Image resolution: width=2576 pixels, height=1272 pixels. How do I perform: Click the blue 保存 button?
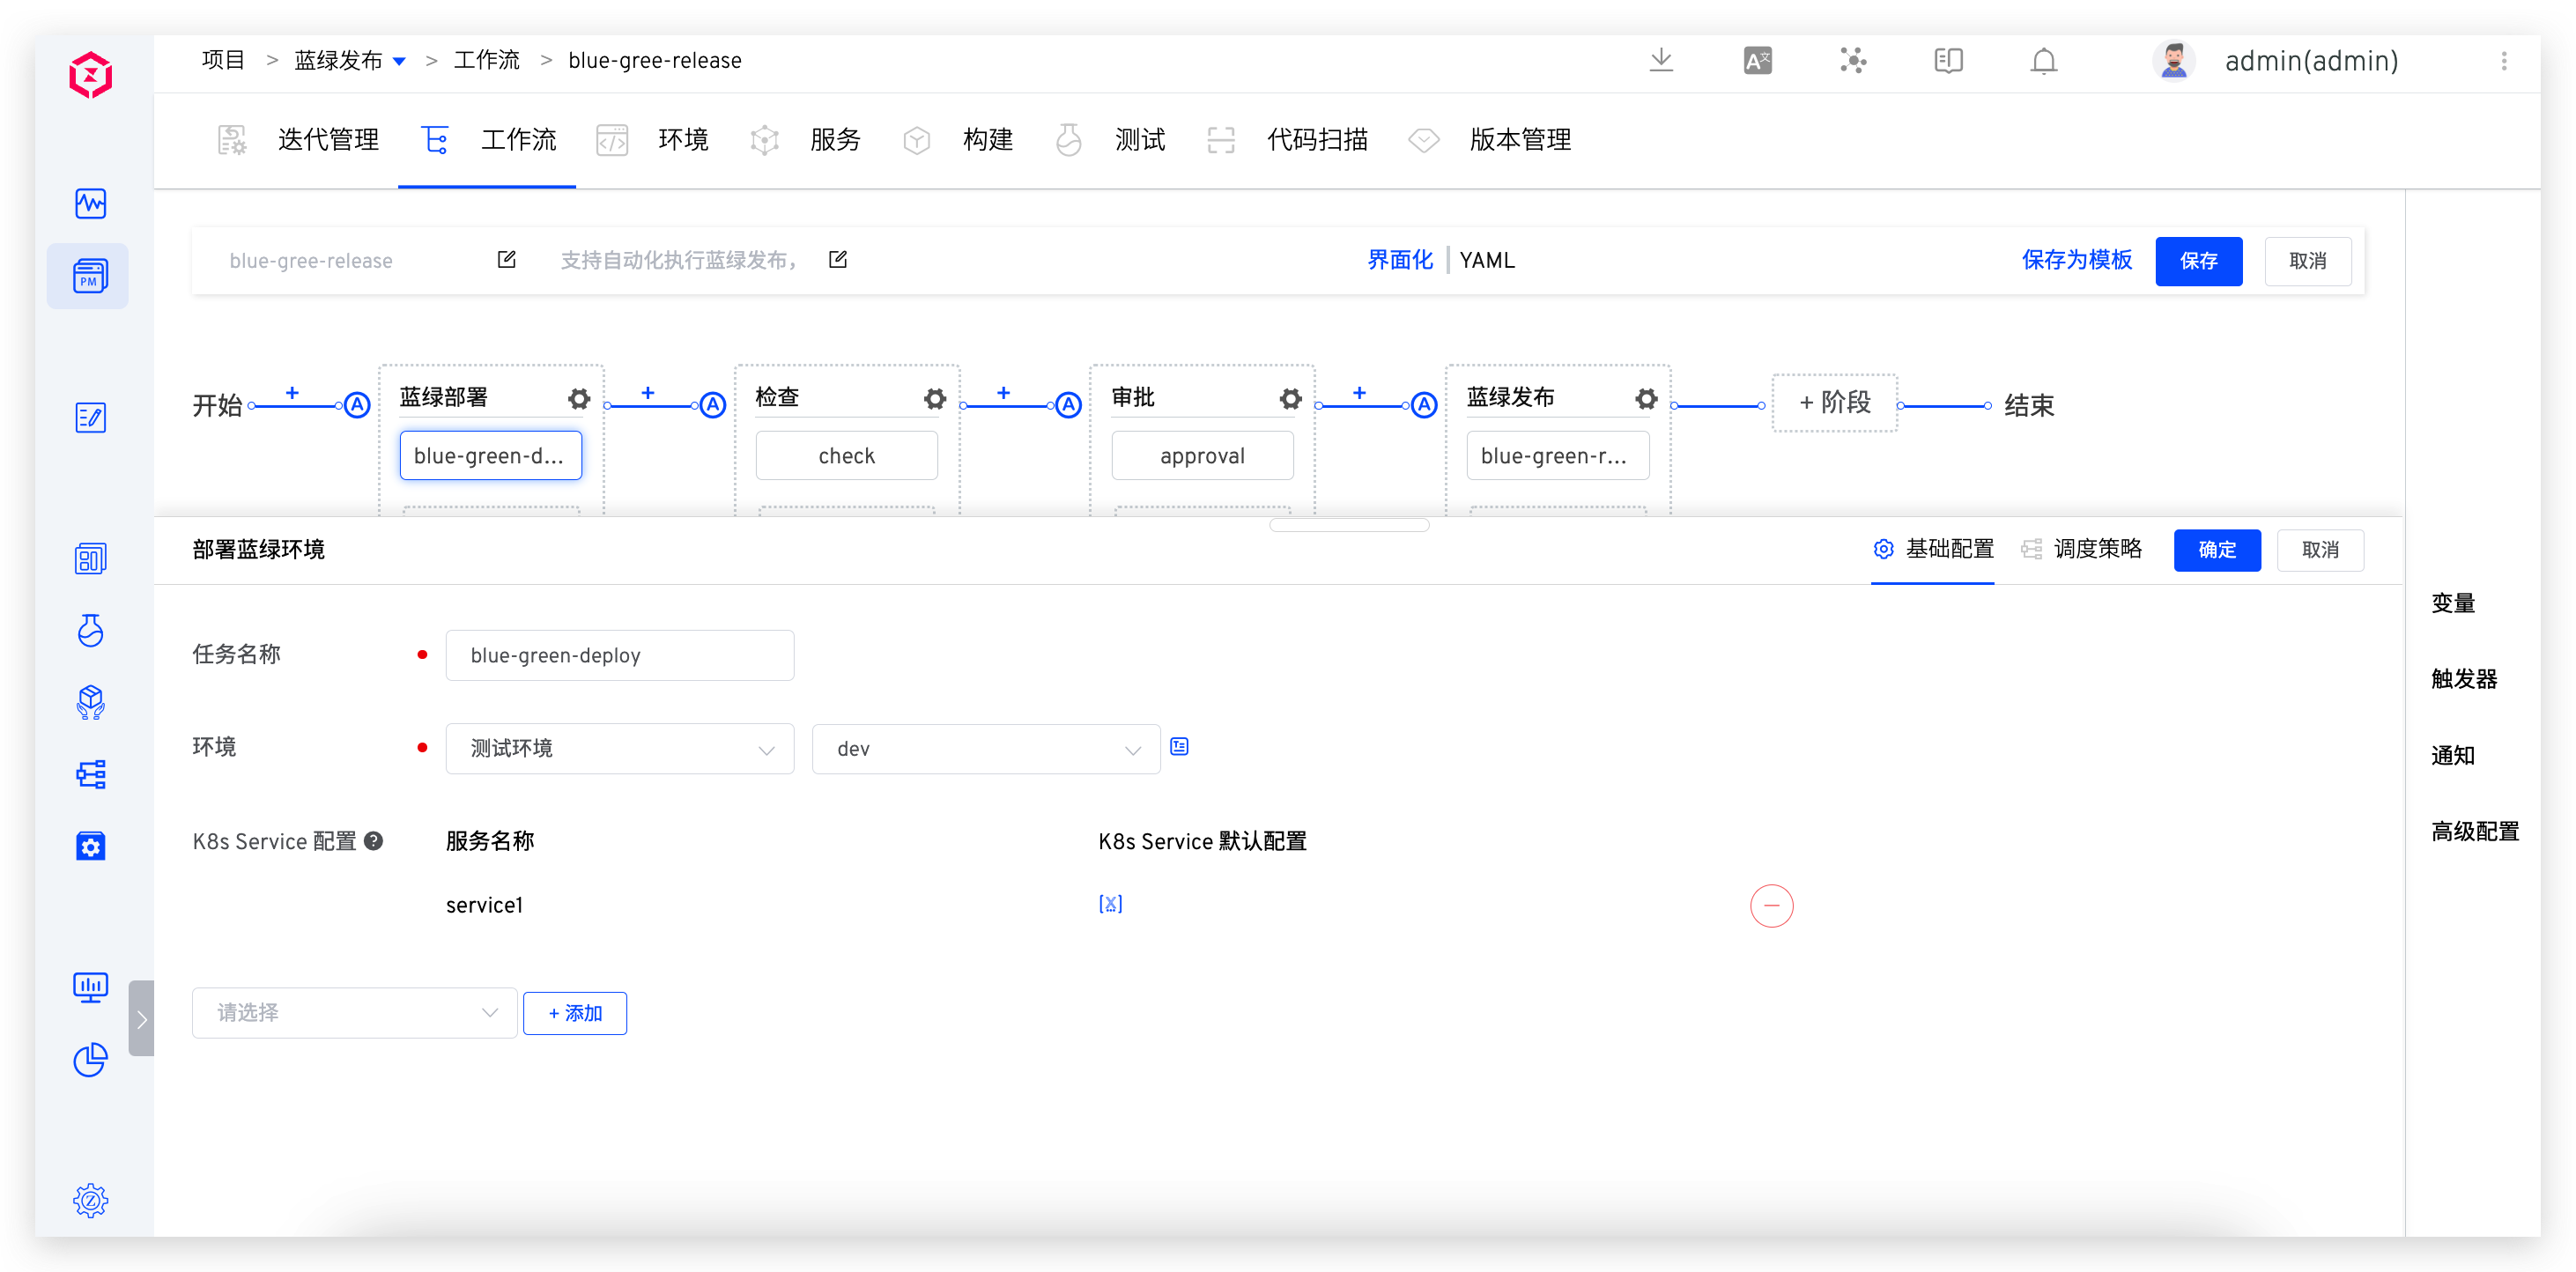[2198, 261]
